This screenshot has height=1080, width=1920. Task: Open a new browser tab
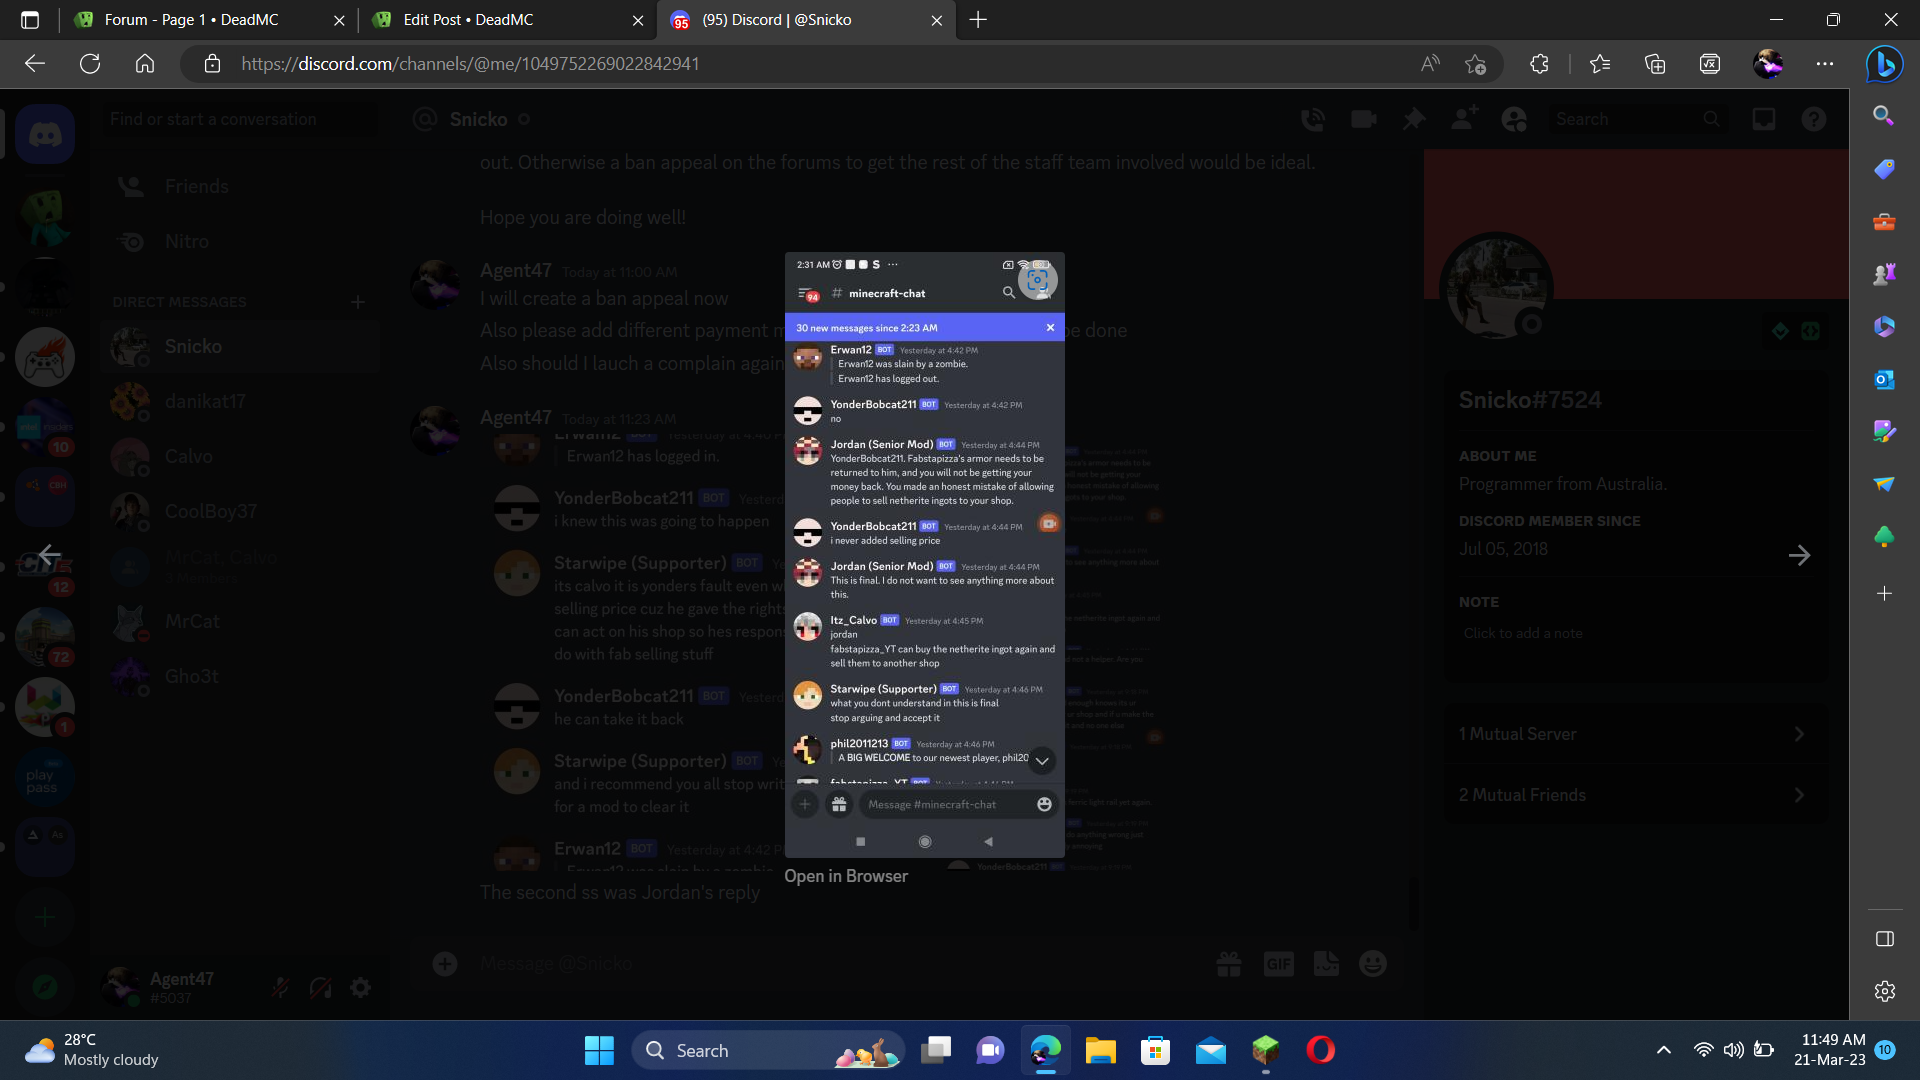pyautogui.click(x=978, y=20)
